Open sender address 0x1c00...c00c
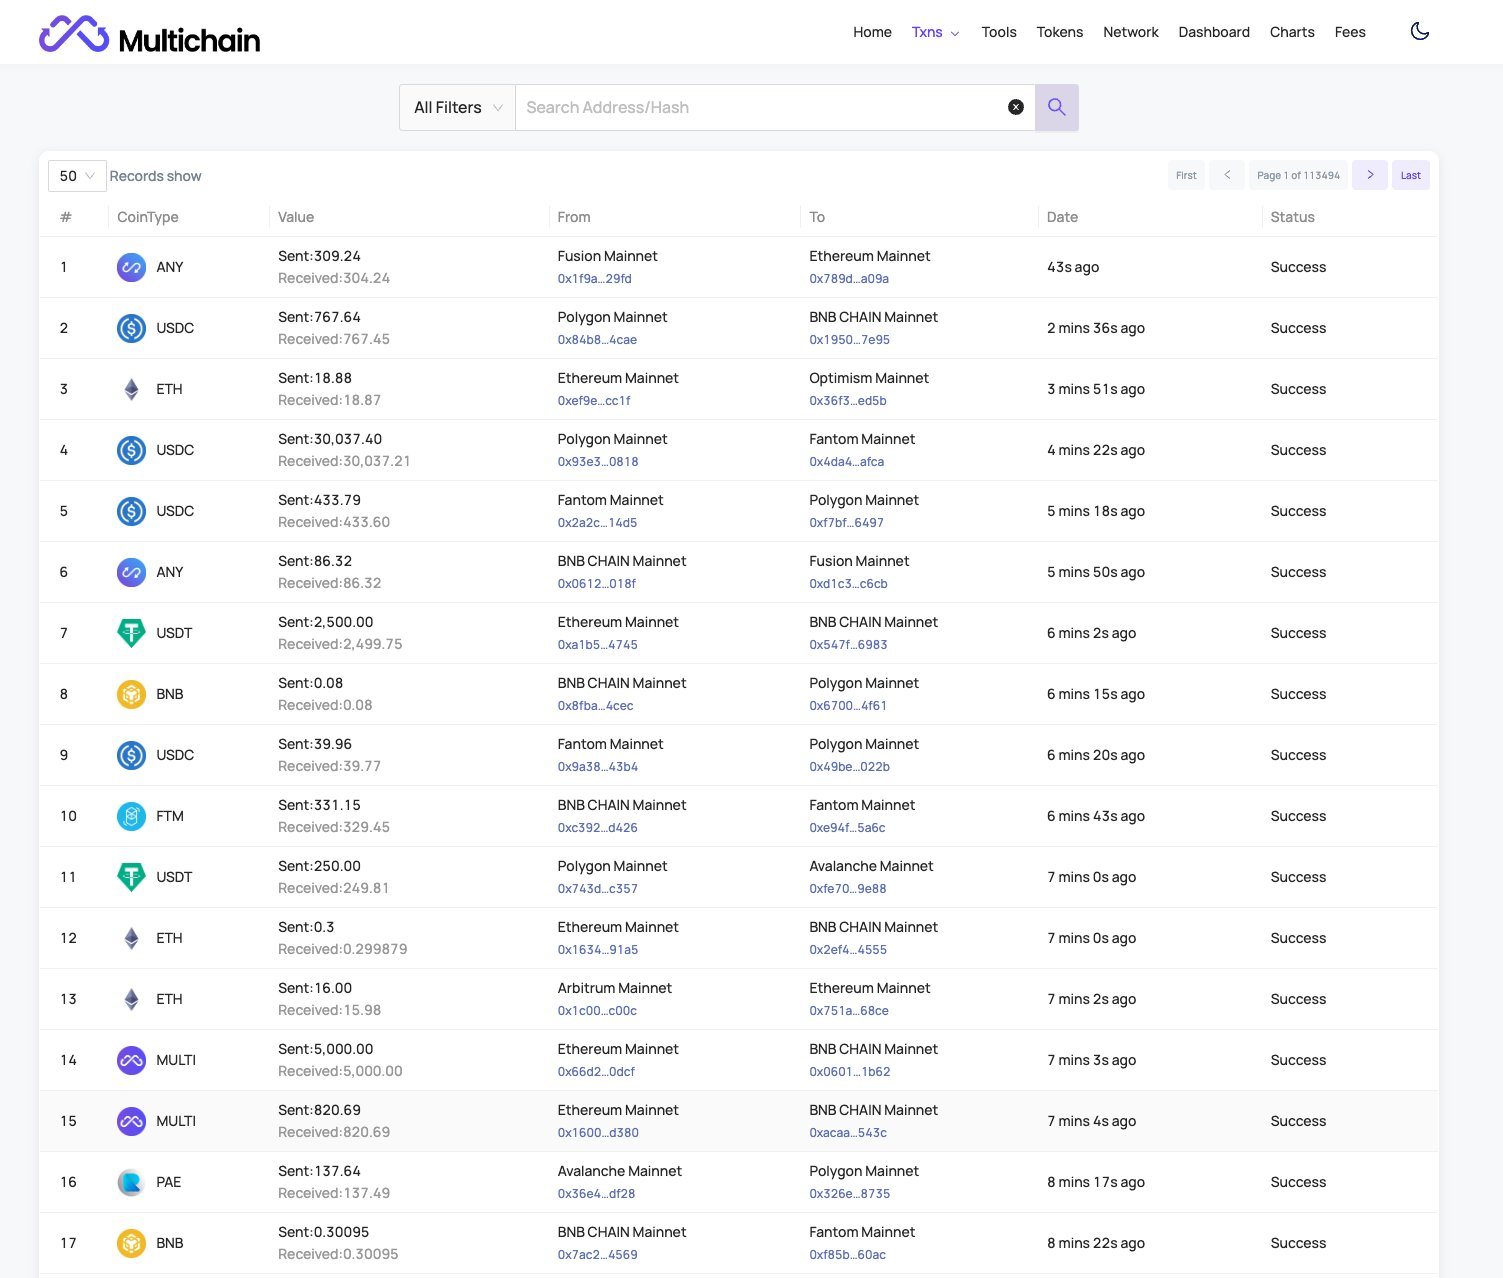The image size is (1503, 1278). 597,1011
